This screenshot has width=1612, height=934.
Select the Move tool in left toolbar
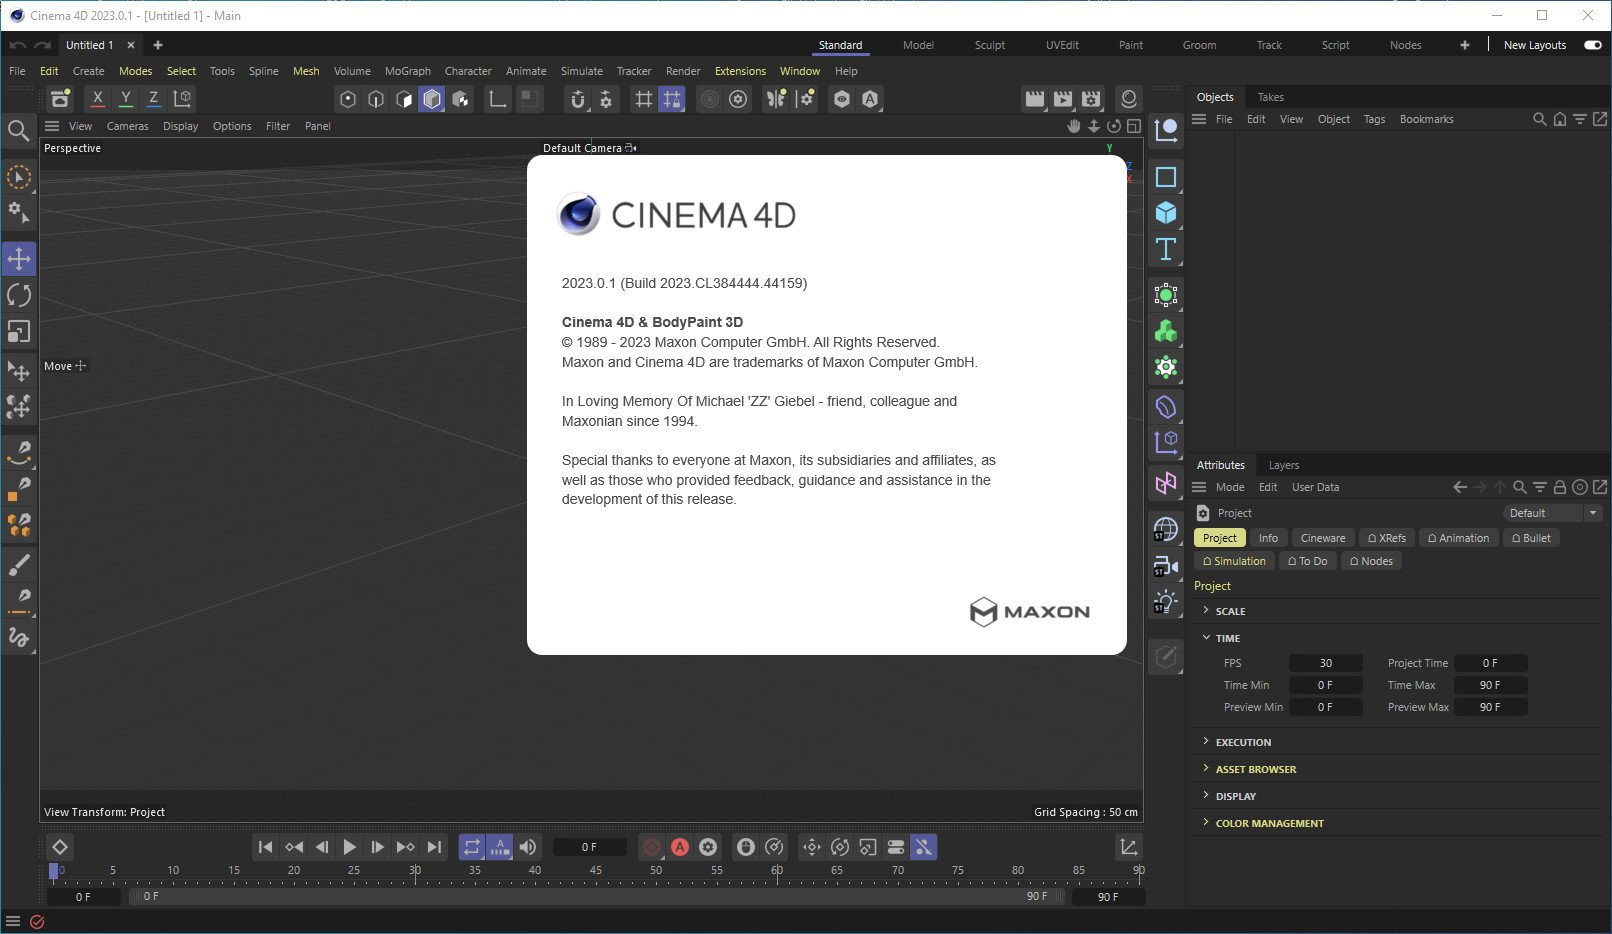coord(19,259)
